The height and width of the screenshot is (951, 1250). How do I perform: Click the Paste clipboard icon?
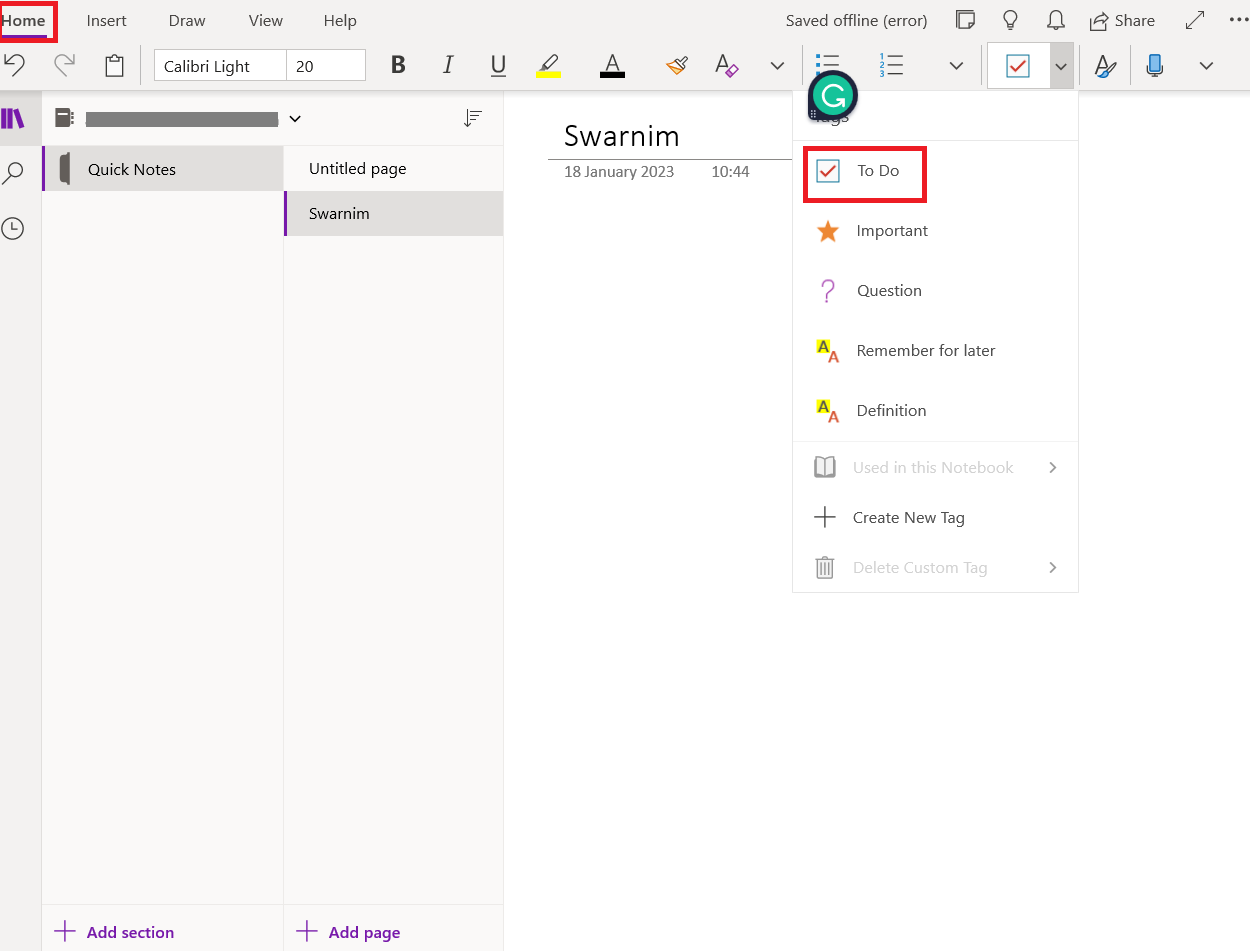pos(115,66)
